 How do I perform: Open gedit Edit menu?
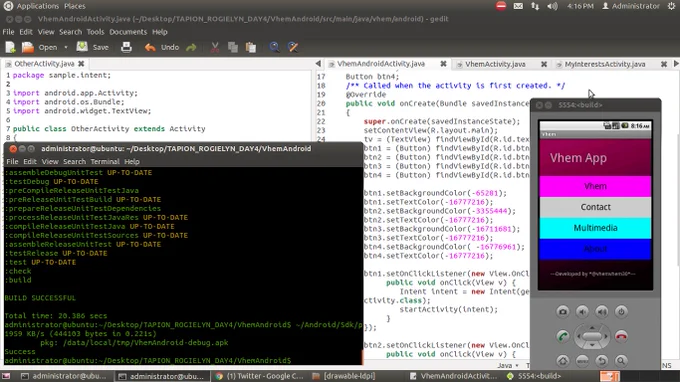coord(26,32)
